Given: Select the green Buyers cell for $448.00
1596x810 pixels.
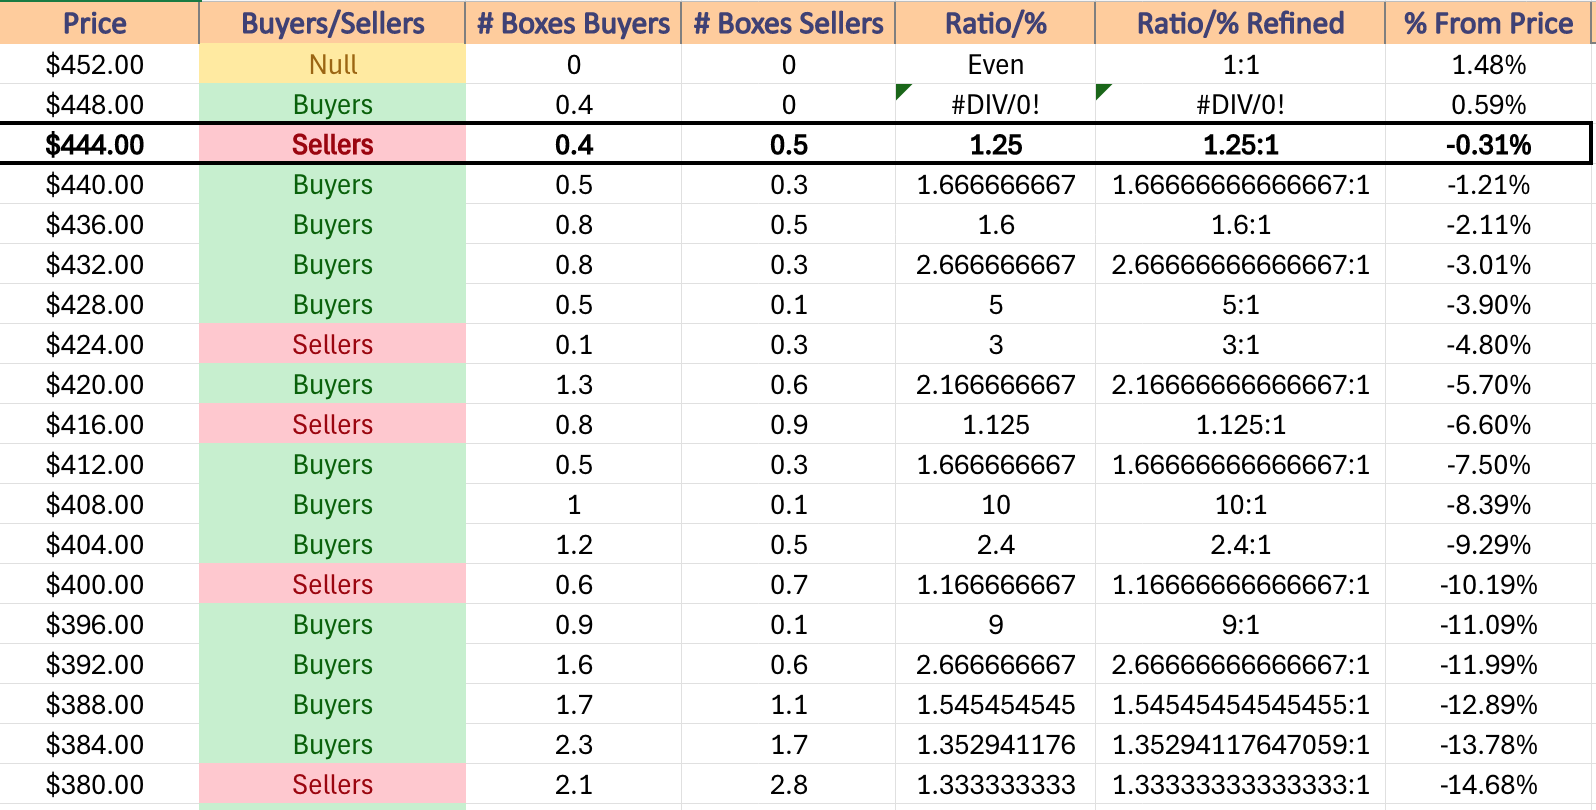Looking at the screenshot, I should coord(333,104).
